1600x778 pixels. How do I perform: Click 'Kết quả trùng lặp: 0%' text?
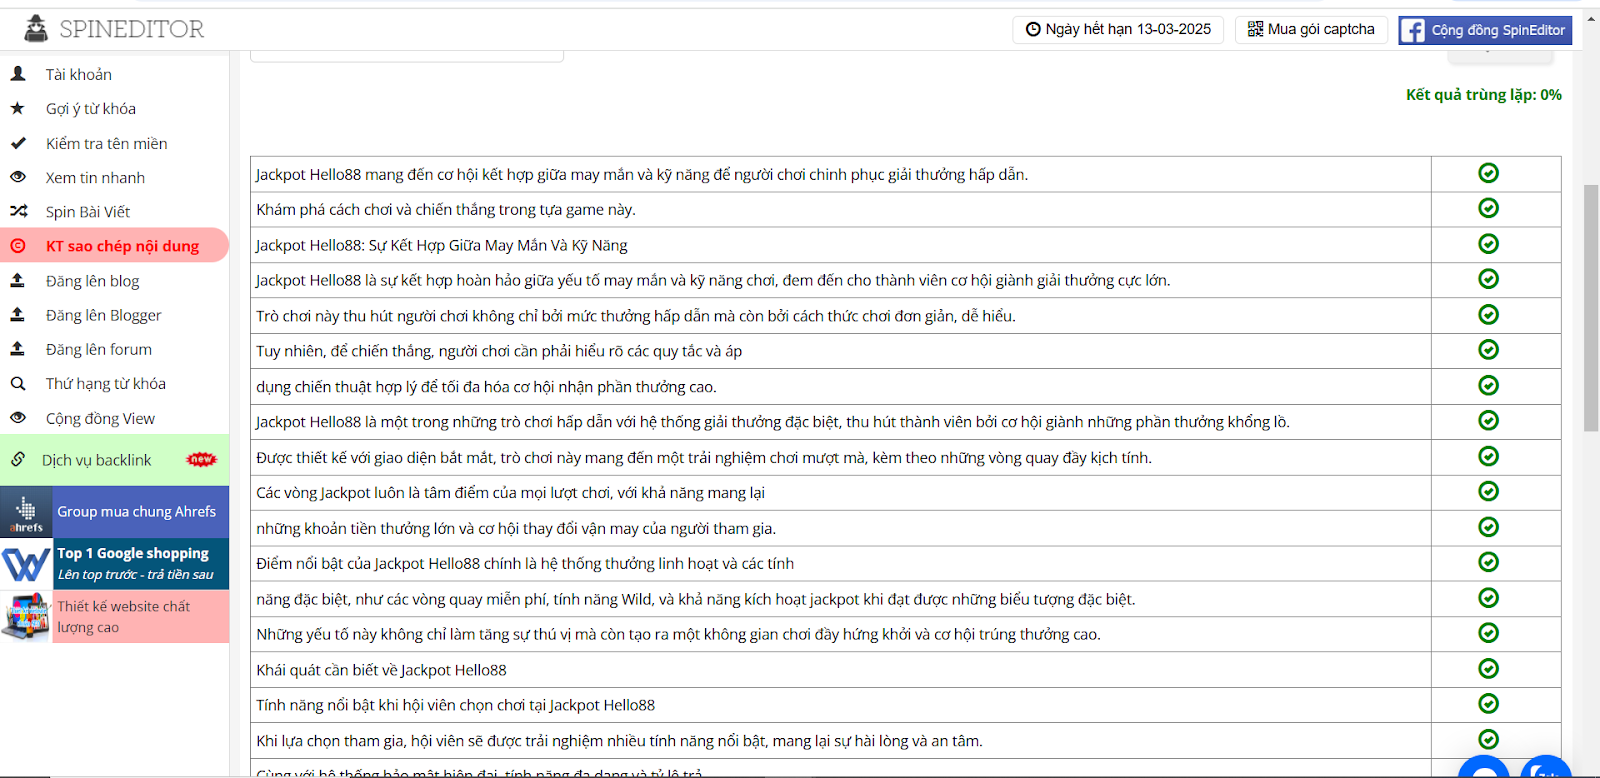pyautogui.click(x=1483, y=95)
